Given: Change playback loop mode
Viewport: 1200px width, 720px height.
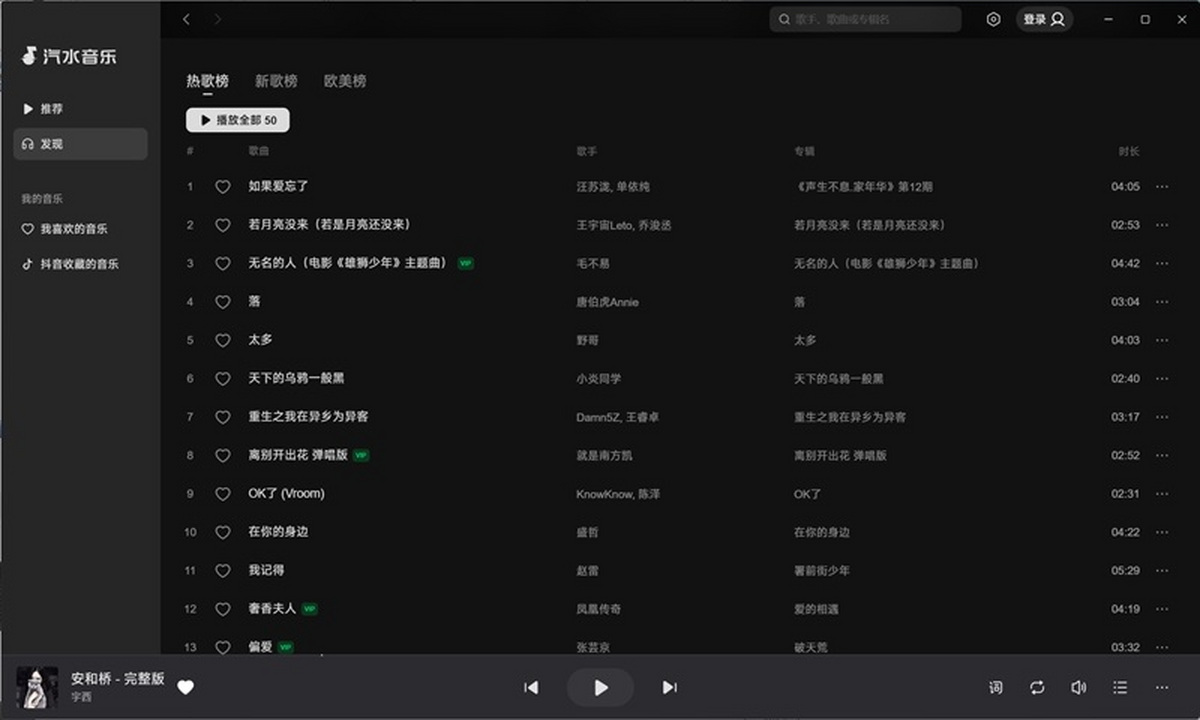Looking at the screenshot, I should coord(1037,687).
